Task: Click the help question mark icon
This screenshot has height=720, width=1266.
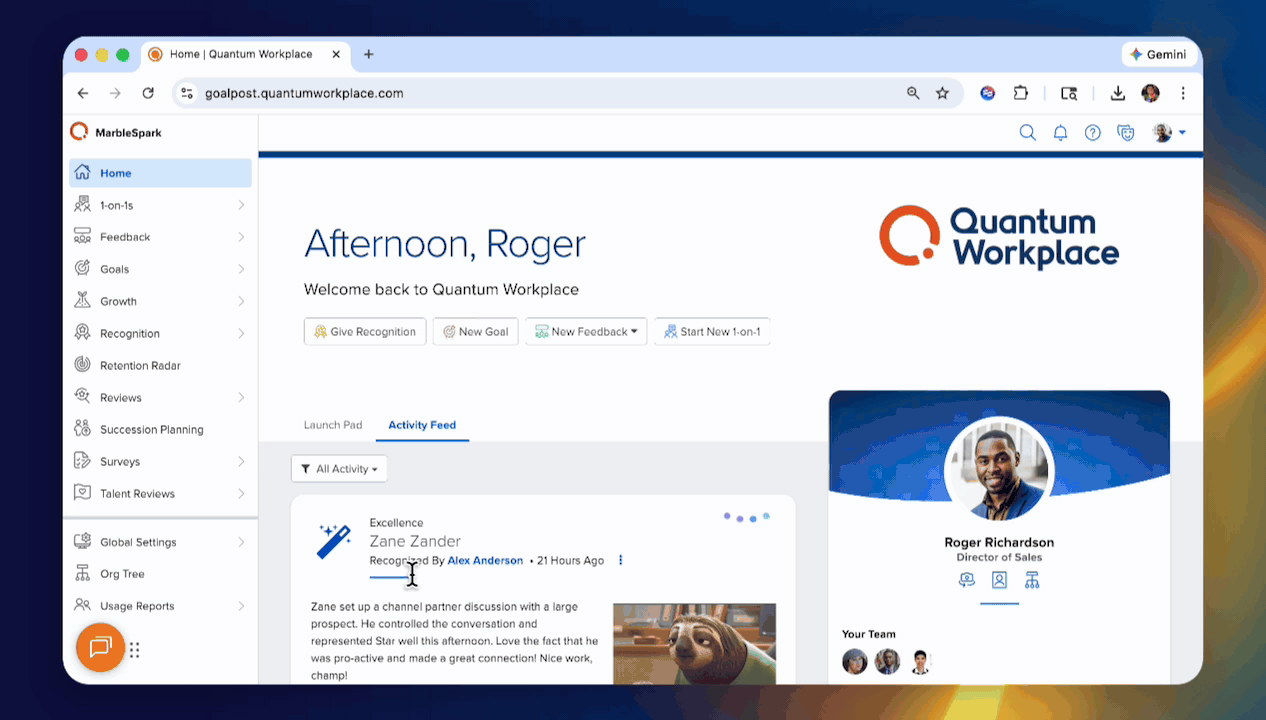Action: (x=1093, y=133)
